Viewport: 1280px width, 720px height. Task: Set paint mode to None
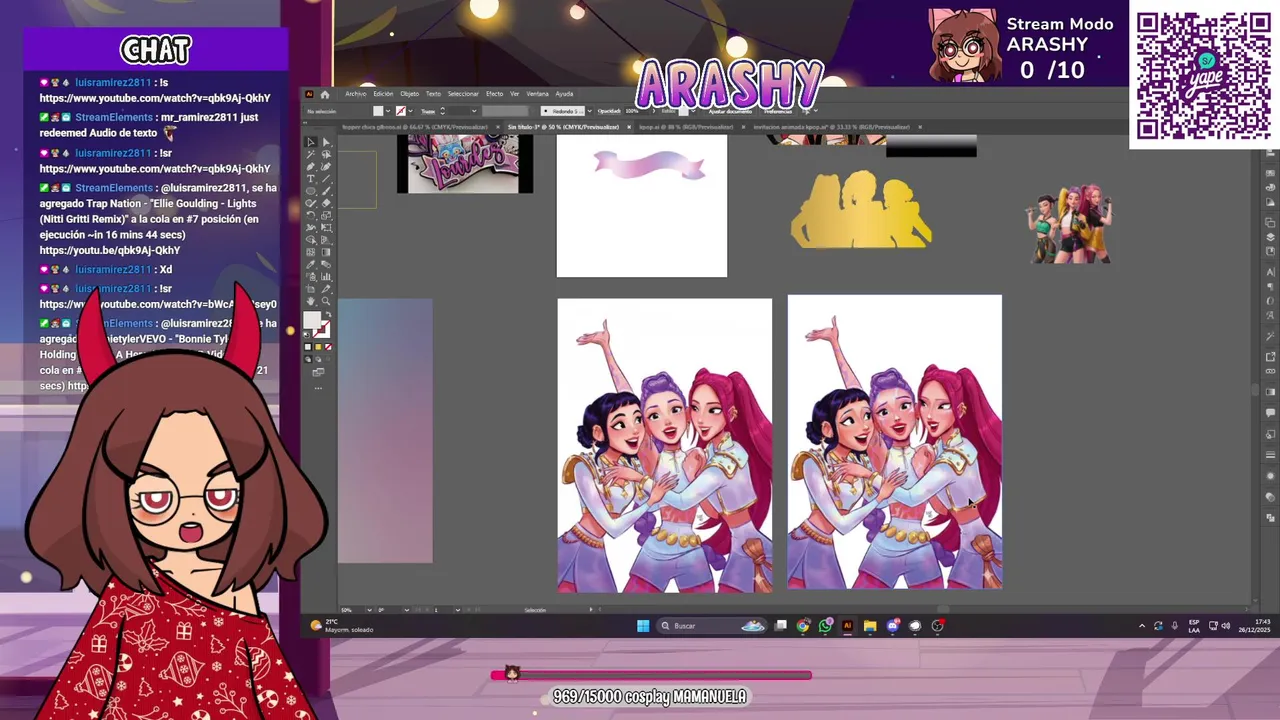[x=329, y=346]
